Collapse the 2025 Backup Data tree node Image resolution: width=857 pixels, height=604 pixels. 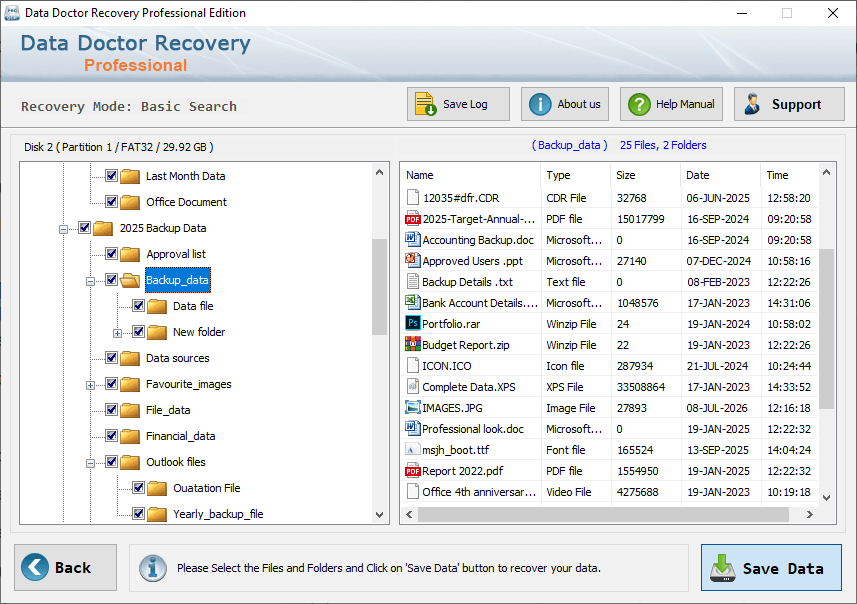point(63,229)
